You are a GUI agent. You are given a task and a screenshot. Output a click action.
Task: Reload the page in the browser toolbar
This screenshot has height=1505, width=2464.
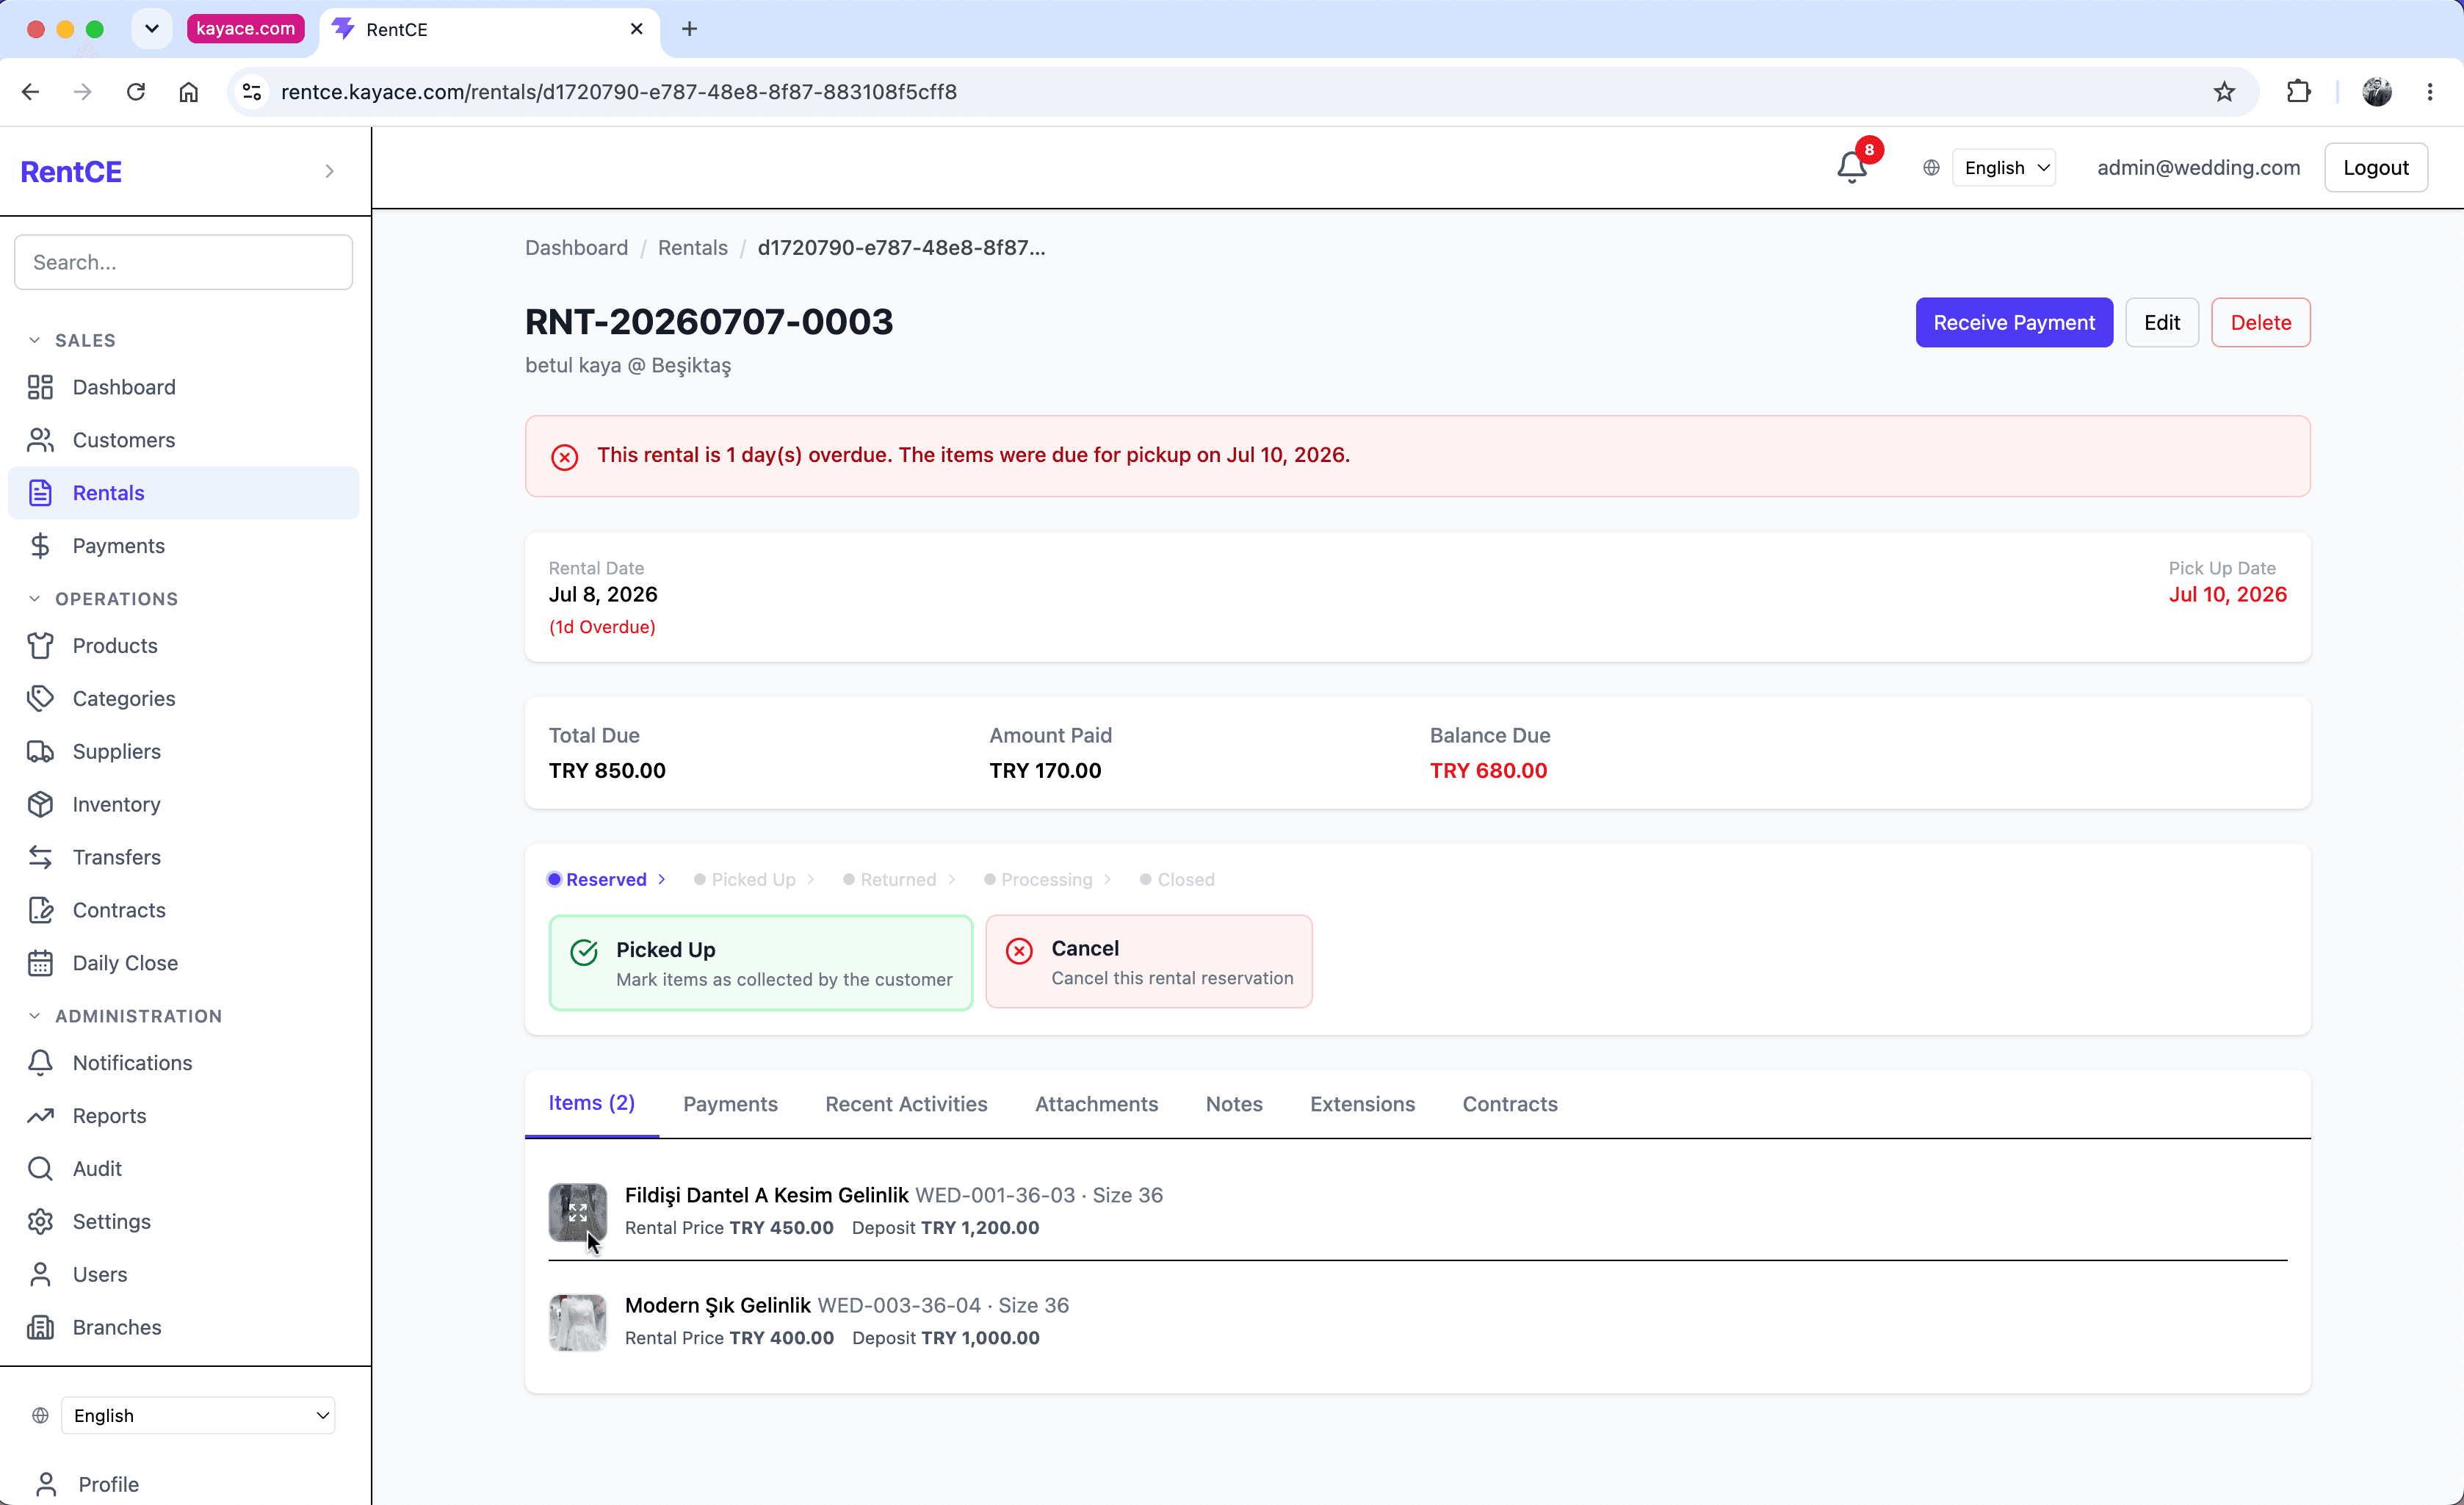click(x=136, y=92)
